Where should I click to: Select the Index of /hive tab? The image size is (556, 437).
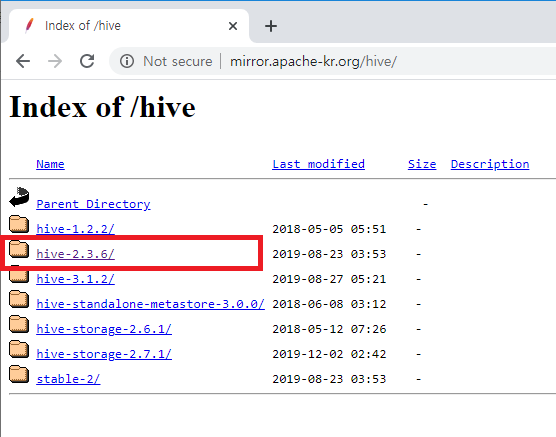pyautogui.click(x=128, y=26)
